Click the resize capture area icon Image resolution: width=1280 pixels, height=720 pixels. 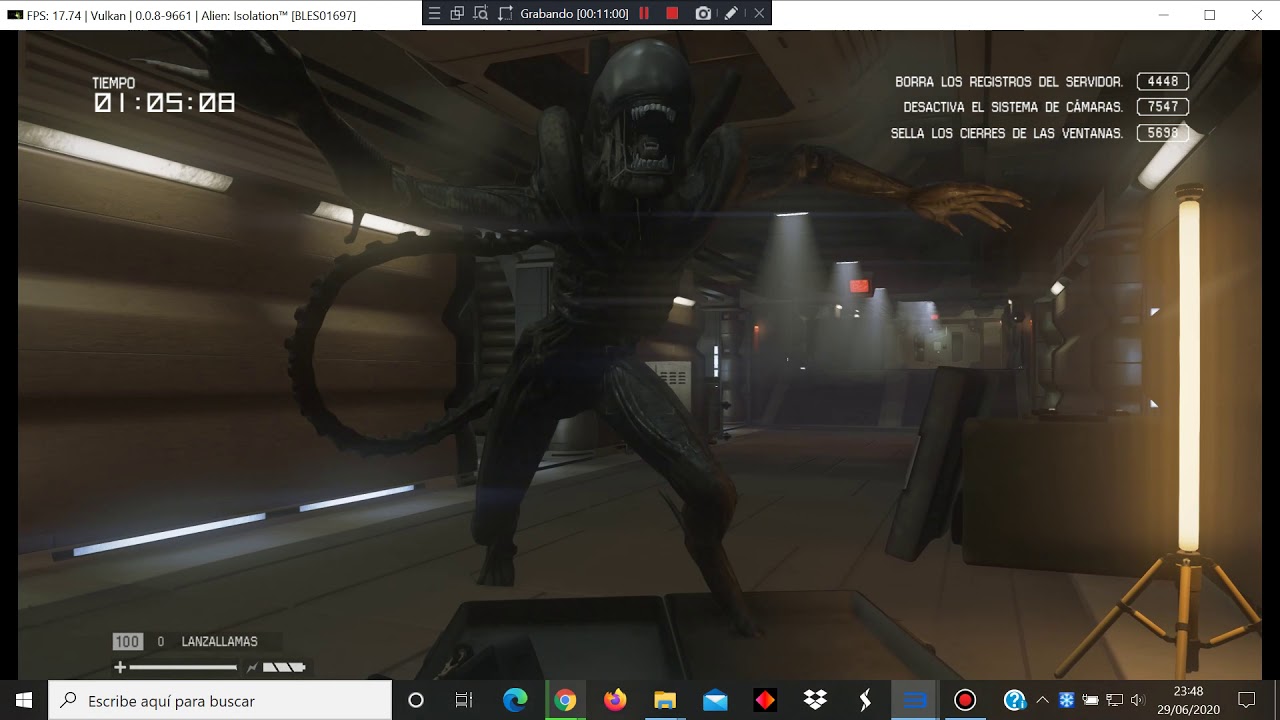(x=505, y=14)
